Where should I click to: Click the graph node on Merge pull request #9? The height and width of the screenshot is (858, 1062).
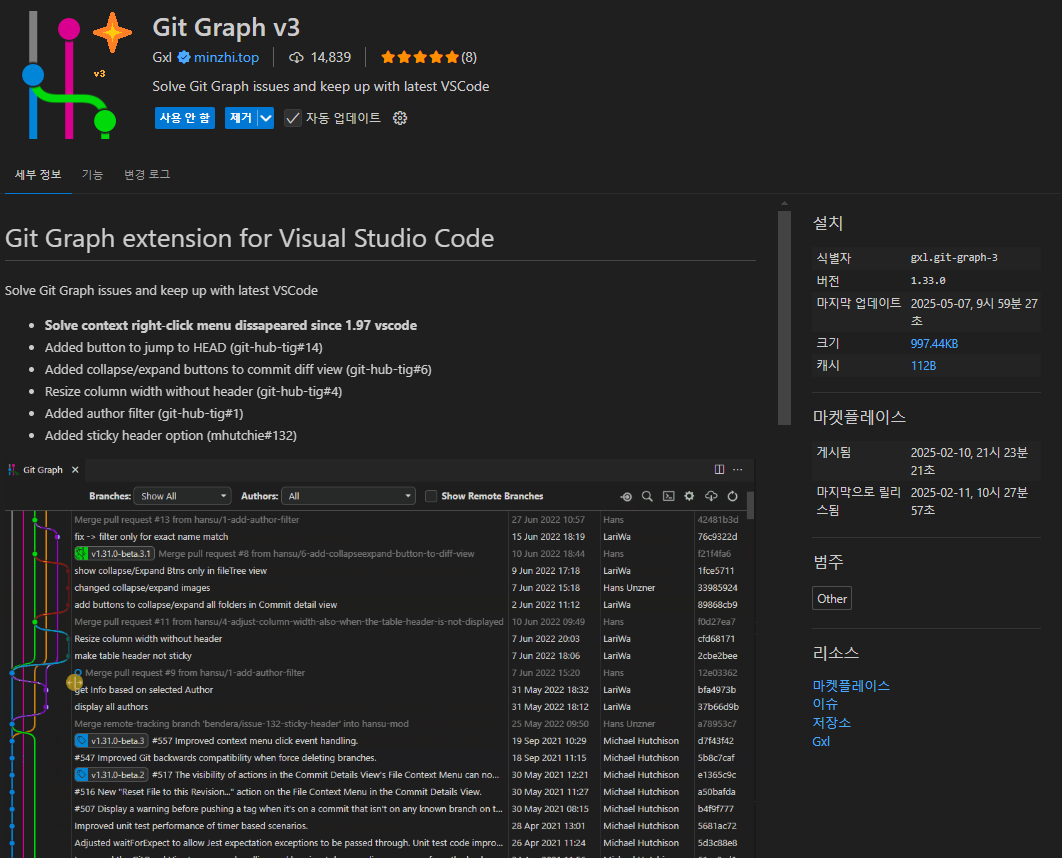click(x=78, y=672)
